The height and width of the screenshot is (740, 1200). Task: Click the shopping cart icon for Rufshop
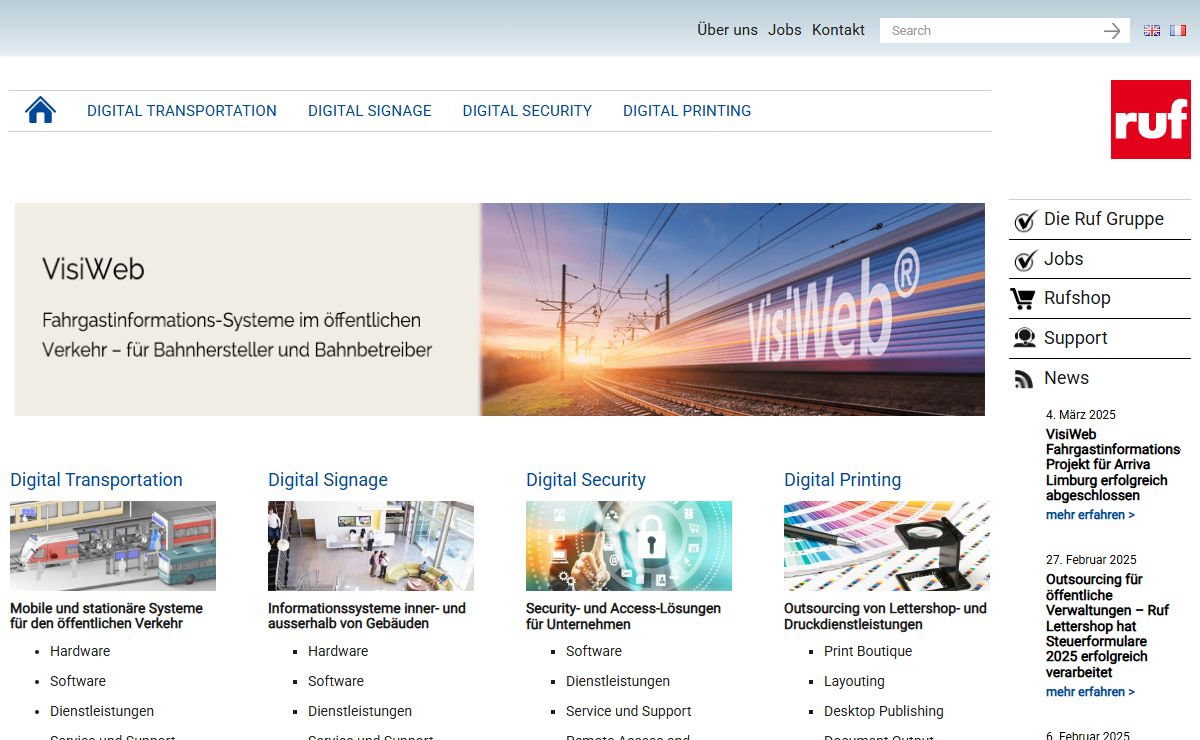[1023, 299]
